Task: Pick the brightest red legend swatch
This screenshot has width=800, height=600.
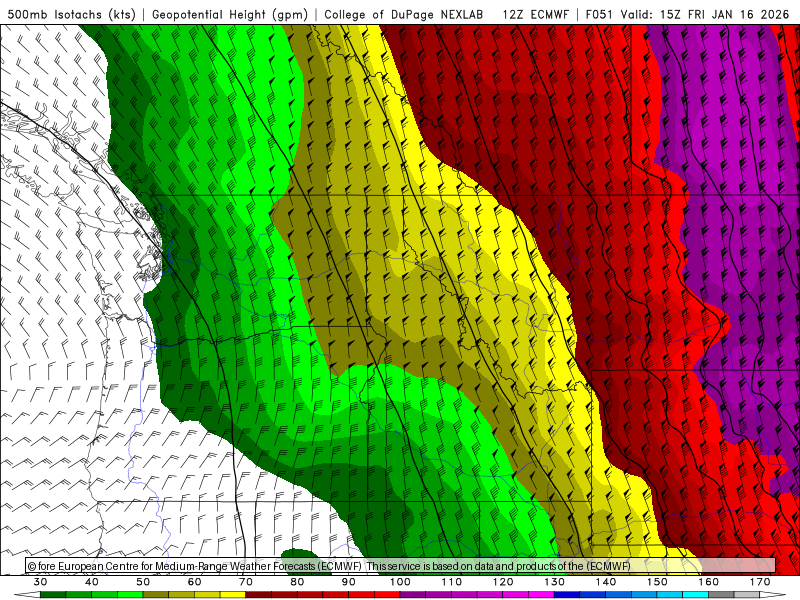Action: 387,595
